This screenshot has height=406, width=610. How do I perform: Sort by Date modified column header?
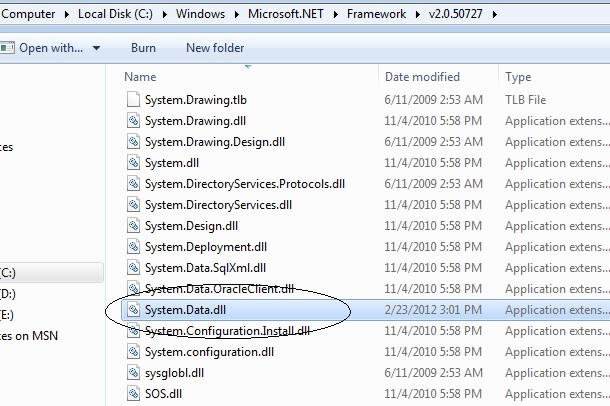pyautogui.click(x=423, y=77)
